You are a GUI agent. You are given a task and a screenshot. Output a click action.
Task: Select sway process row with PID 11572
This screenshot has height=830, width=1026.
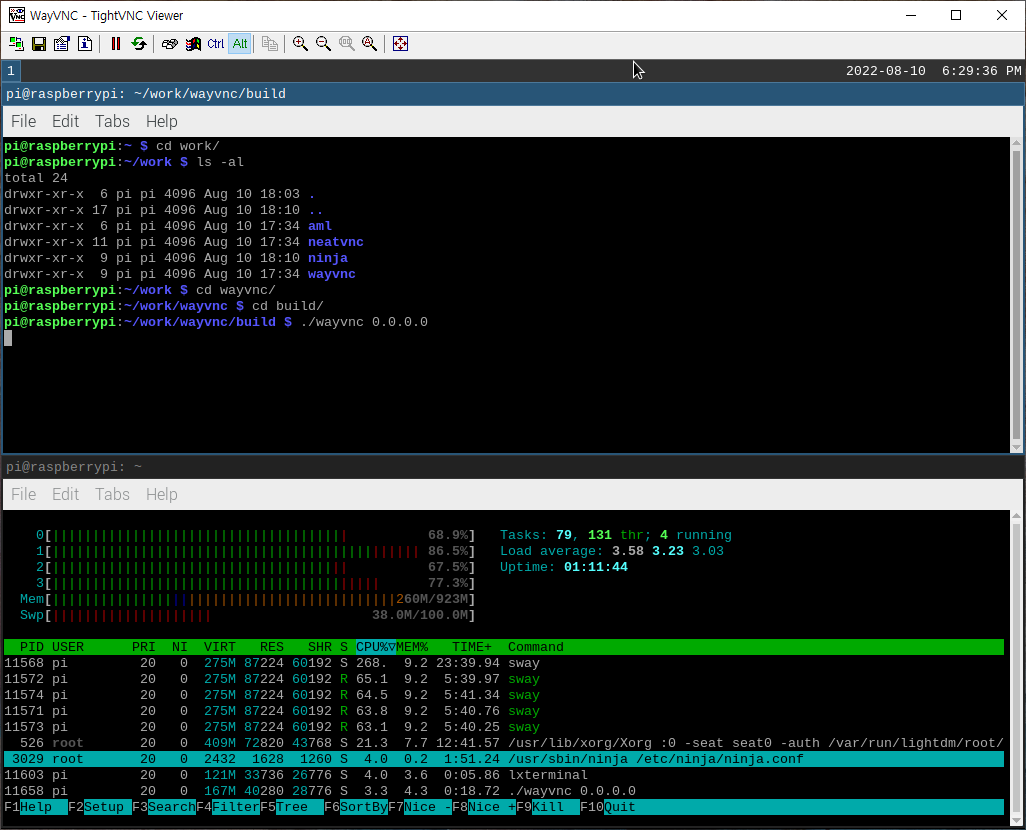(504, 679)
